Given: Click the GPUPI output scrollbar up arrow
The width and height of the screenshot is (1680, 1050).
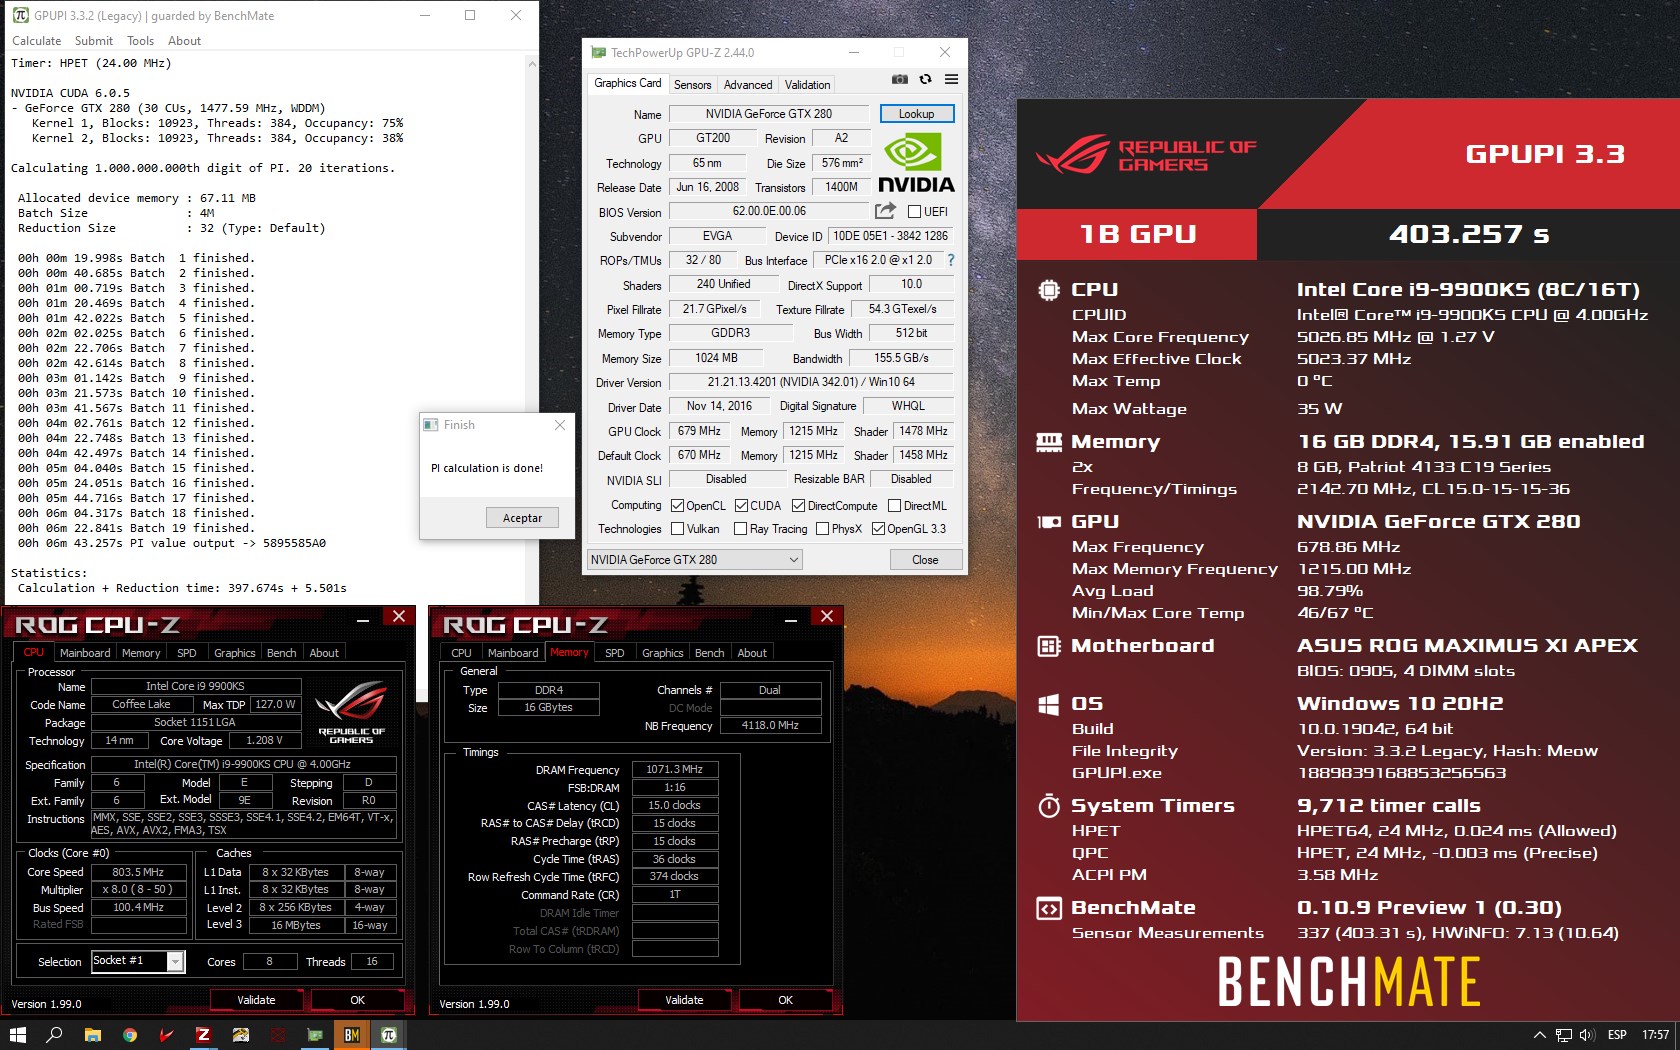Looking at the screenshot, I should click(531, 64).
